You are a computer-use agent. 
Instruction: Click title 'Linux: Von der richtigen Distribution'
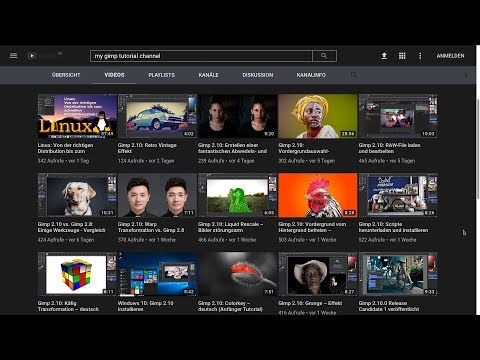click(66, 148)
